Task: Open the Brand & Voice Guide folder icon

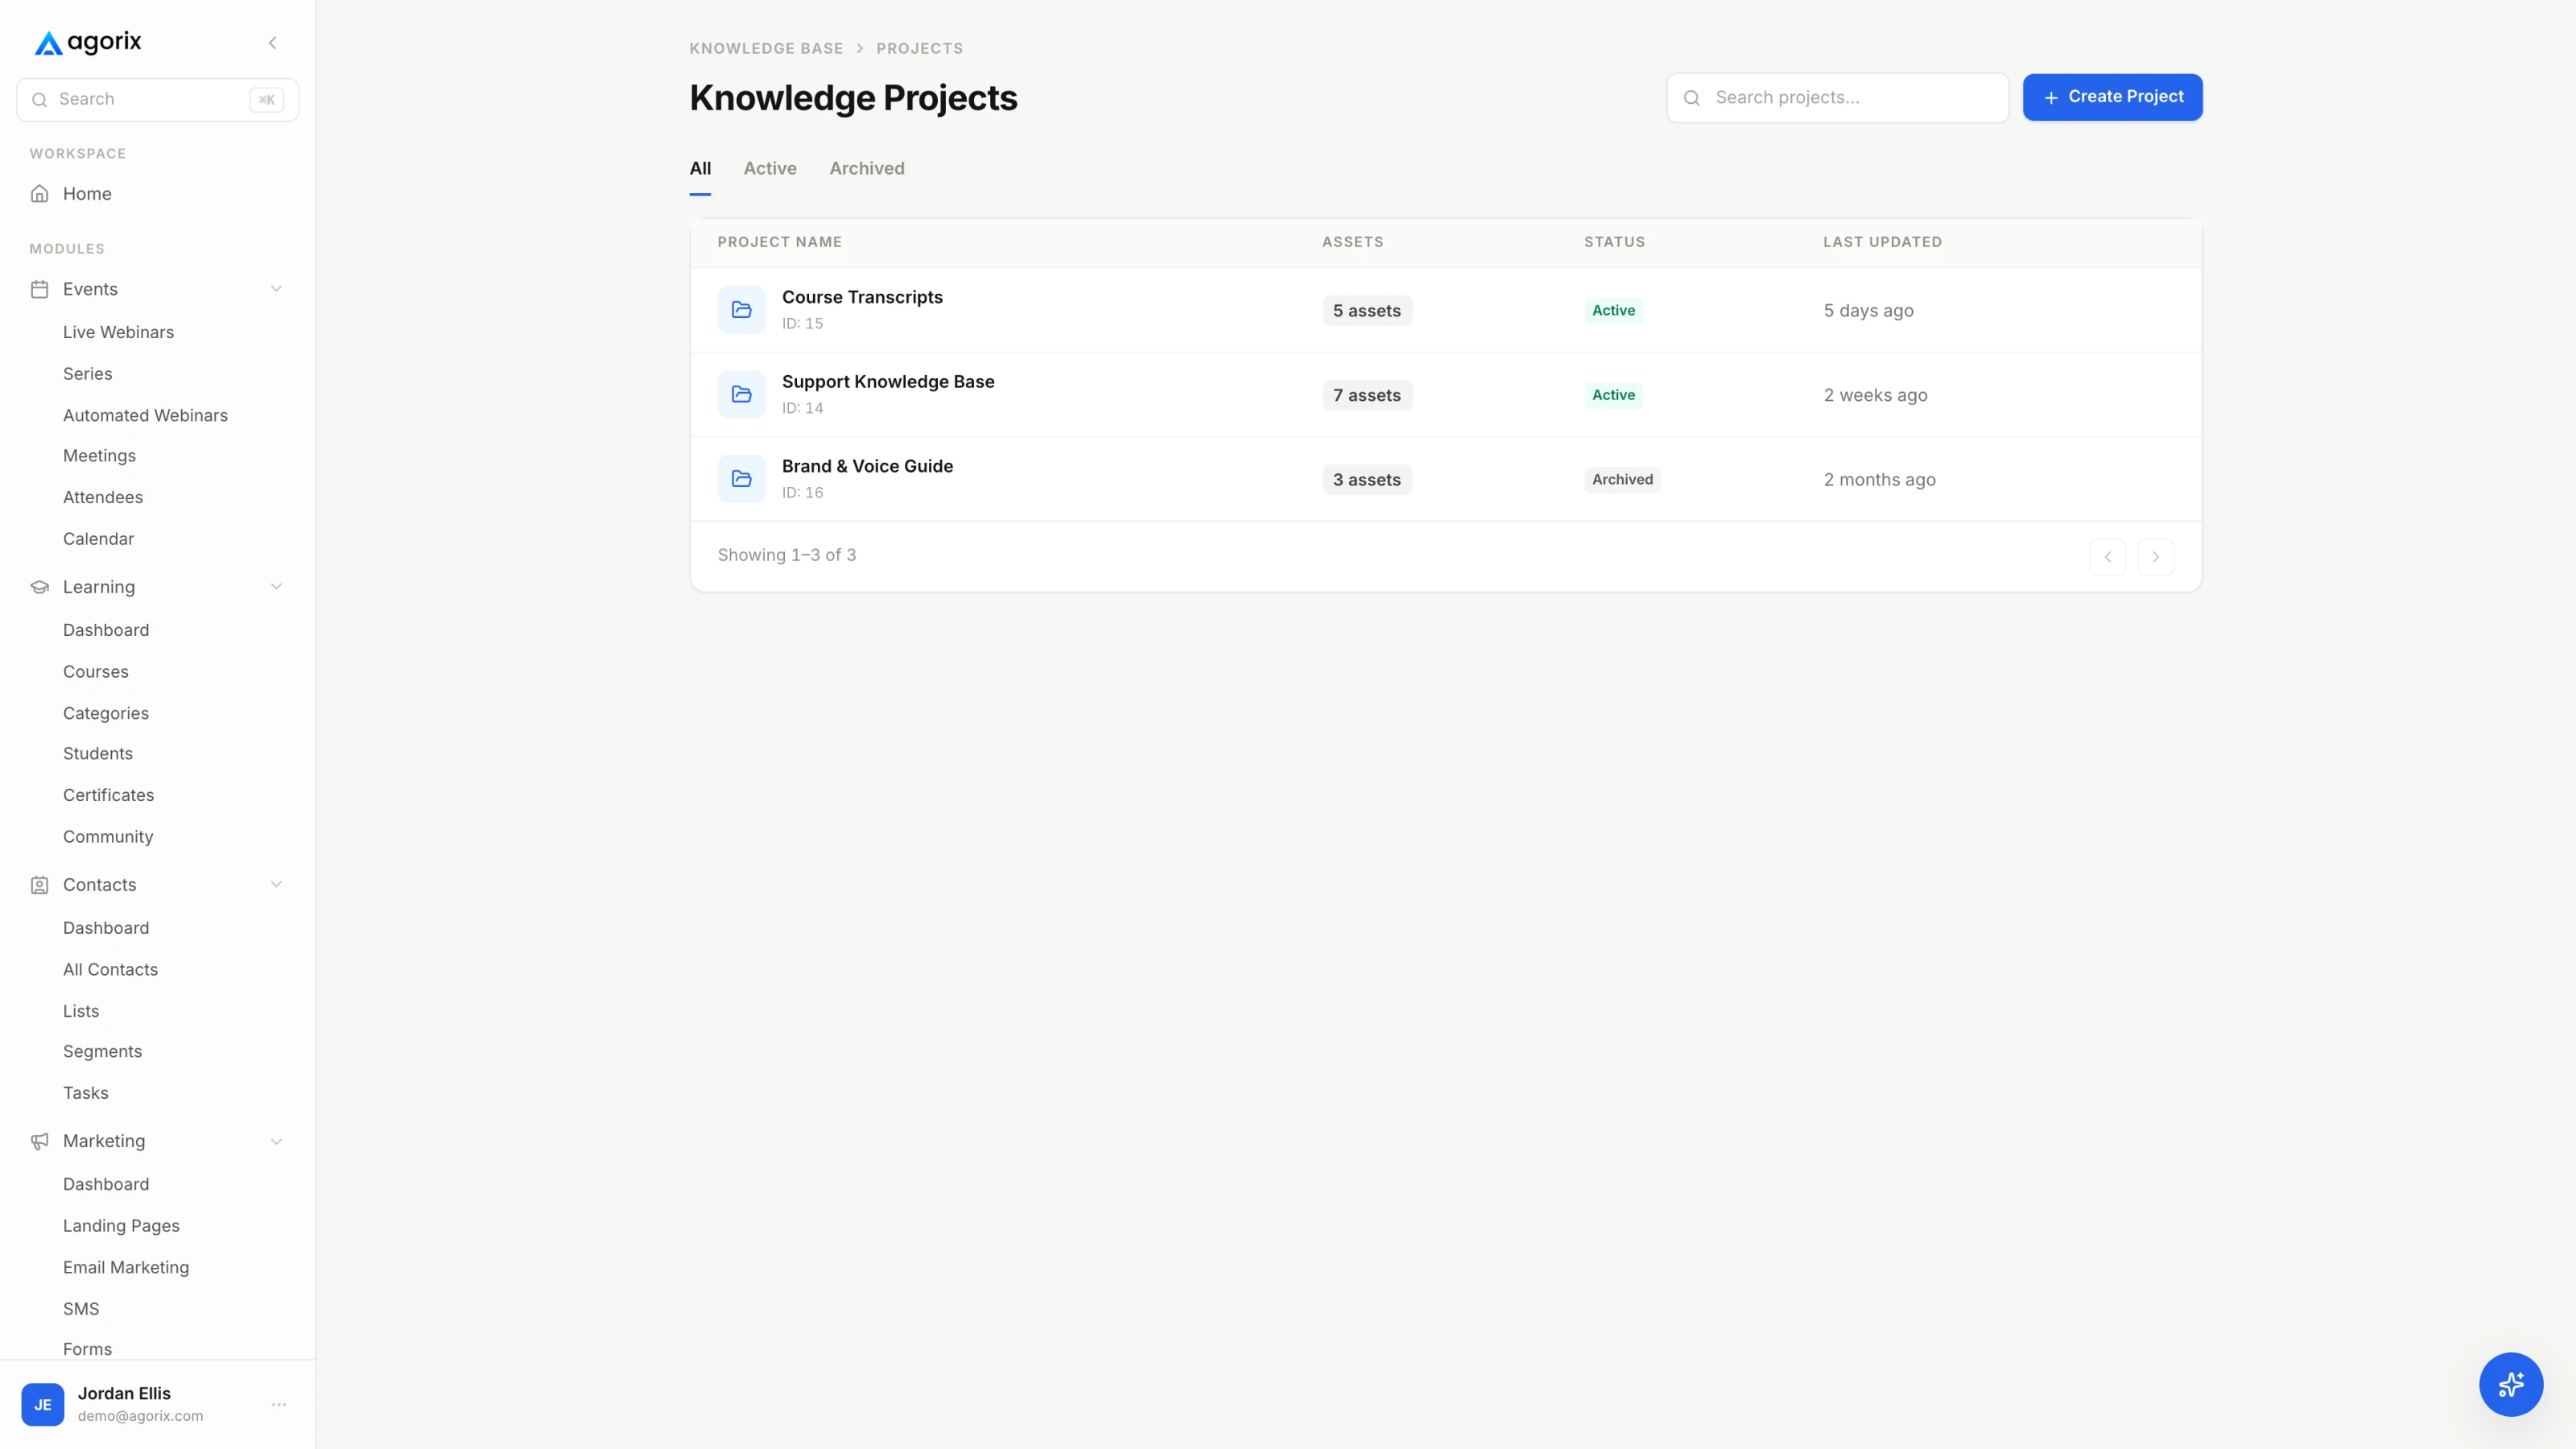Action: pyautogui.click(x=741, y=479)
